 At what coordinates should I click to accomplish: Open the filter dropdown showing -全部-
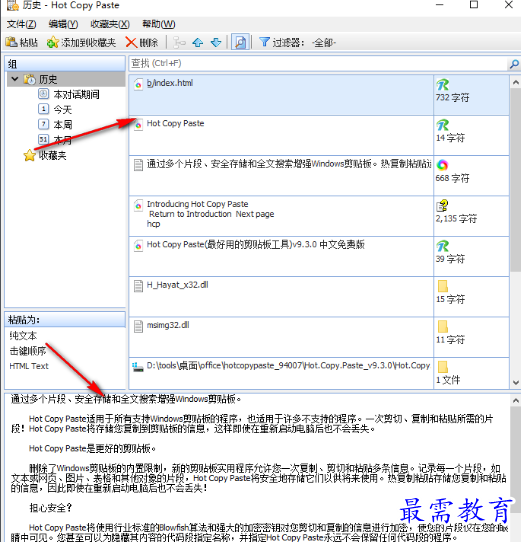pyautogui.click(x=324, y=43)
